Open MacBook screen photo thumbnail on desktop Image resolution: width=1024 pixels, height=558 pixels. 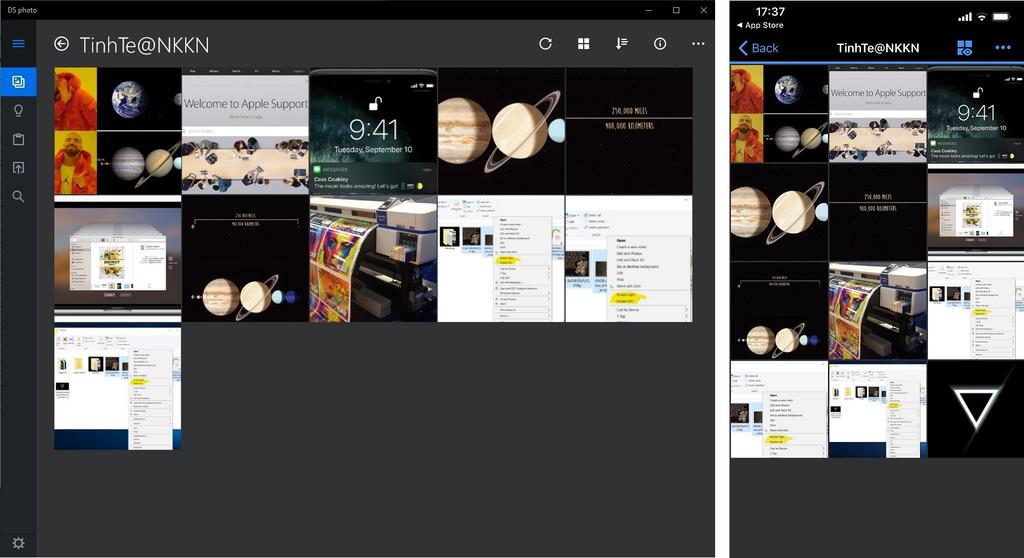pos(118,259)
